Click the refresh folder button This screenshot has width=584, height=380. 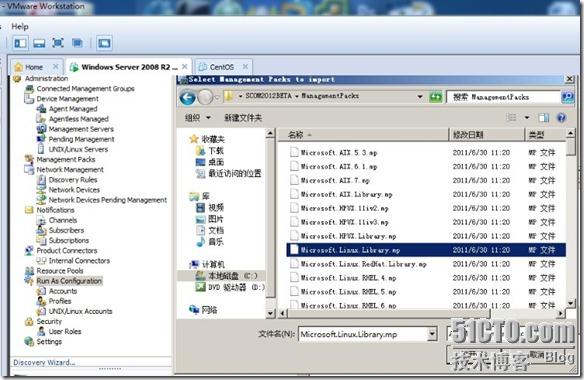click(x=435, y=97)
